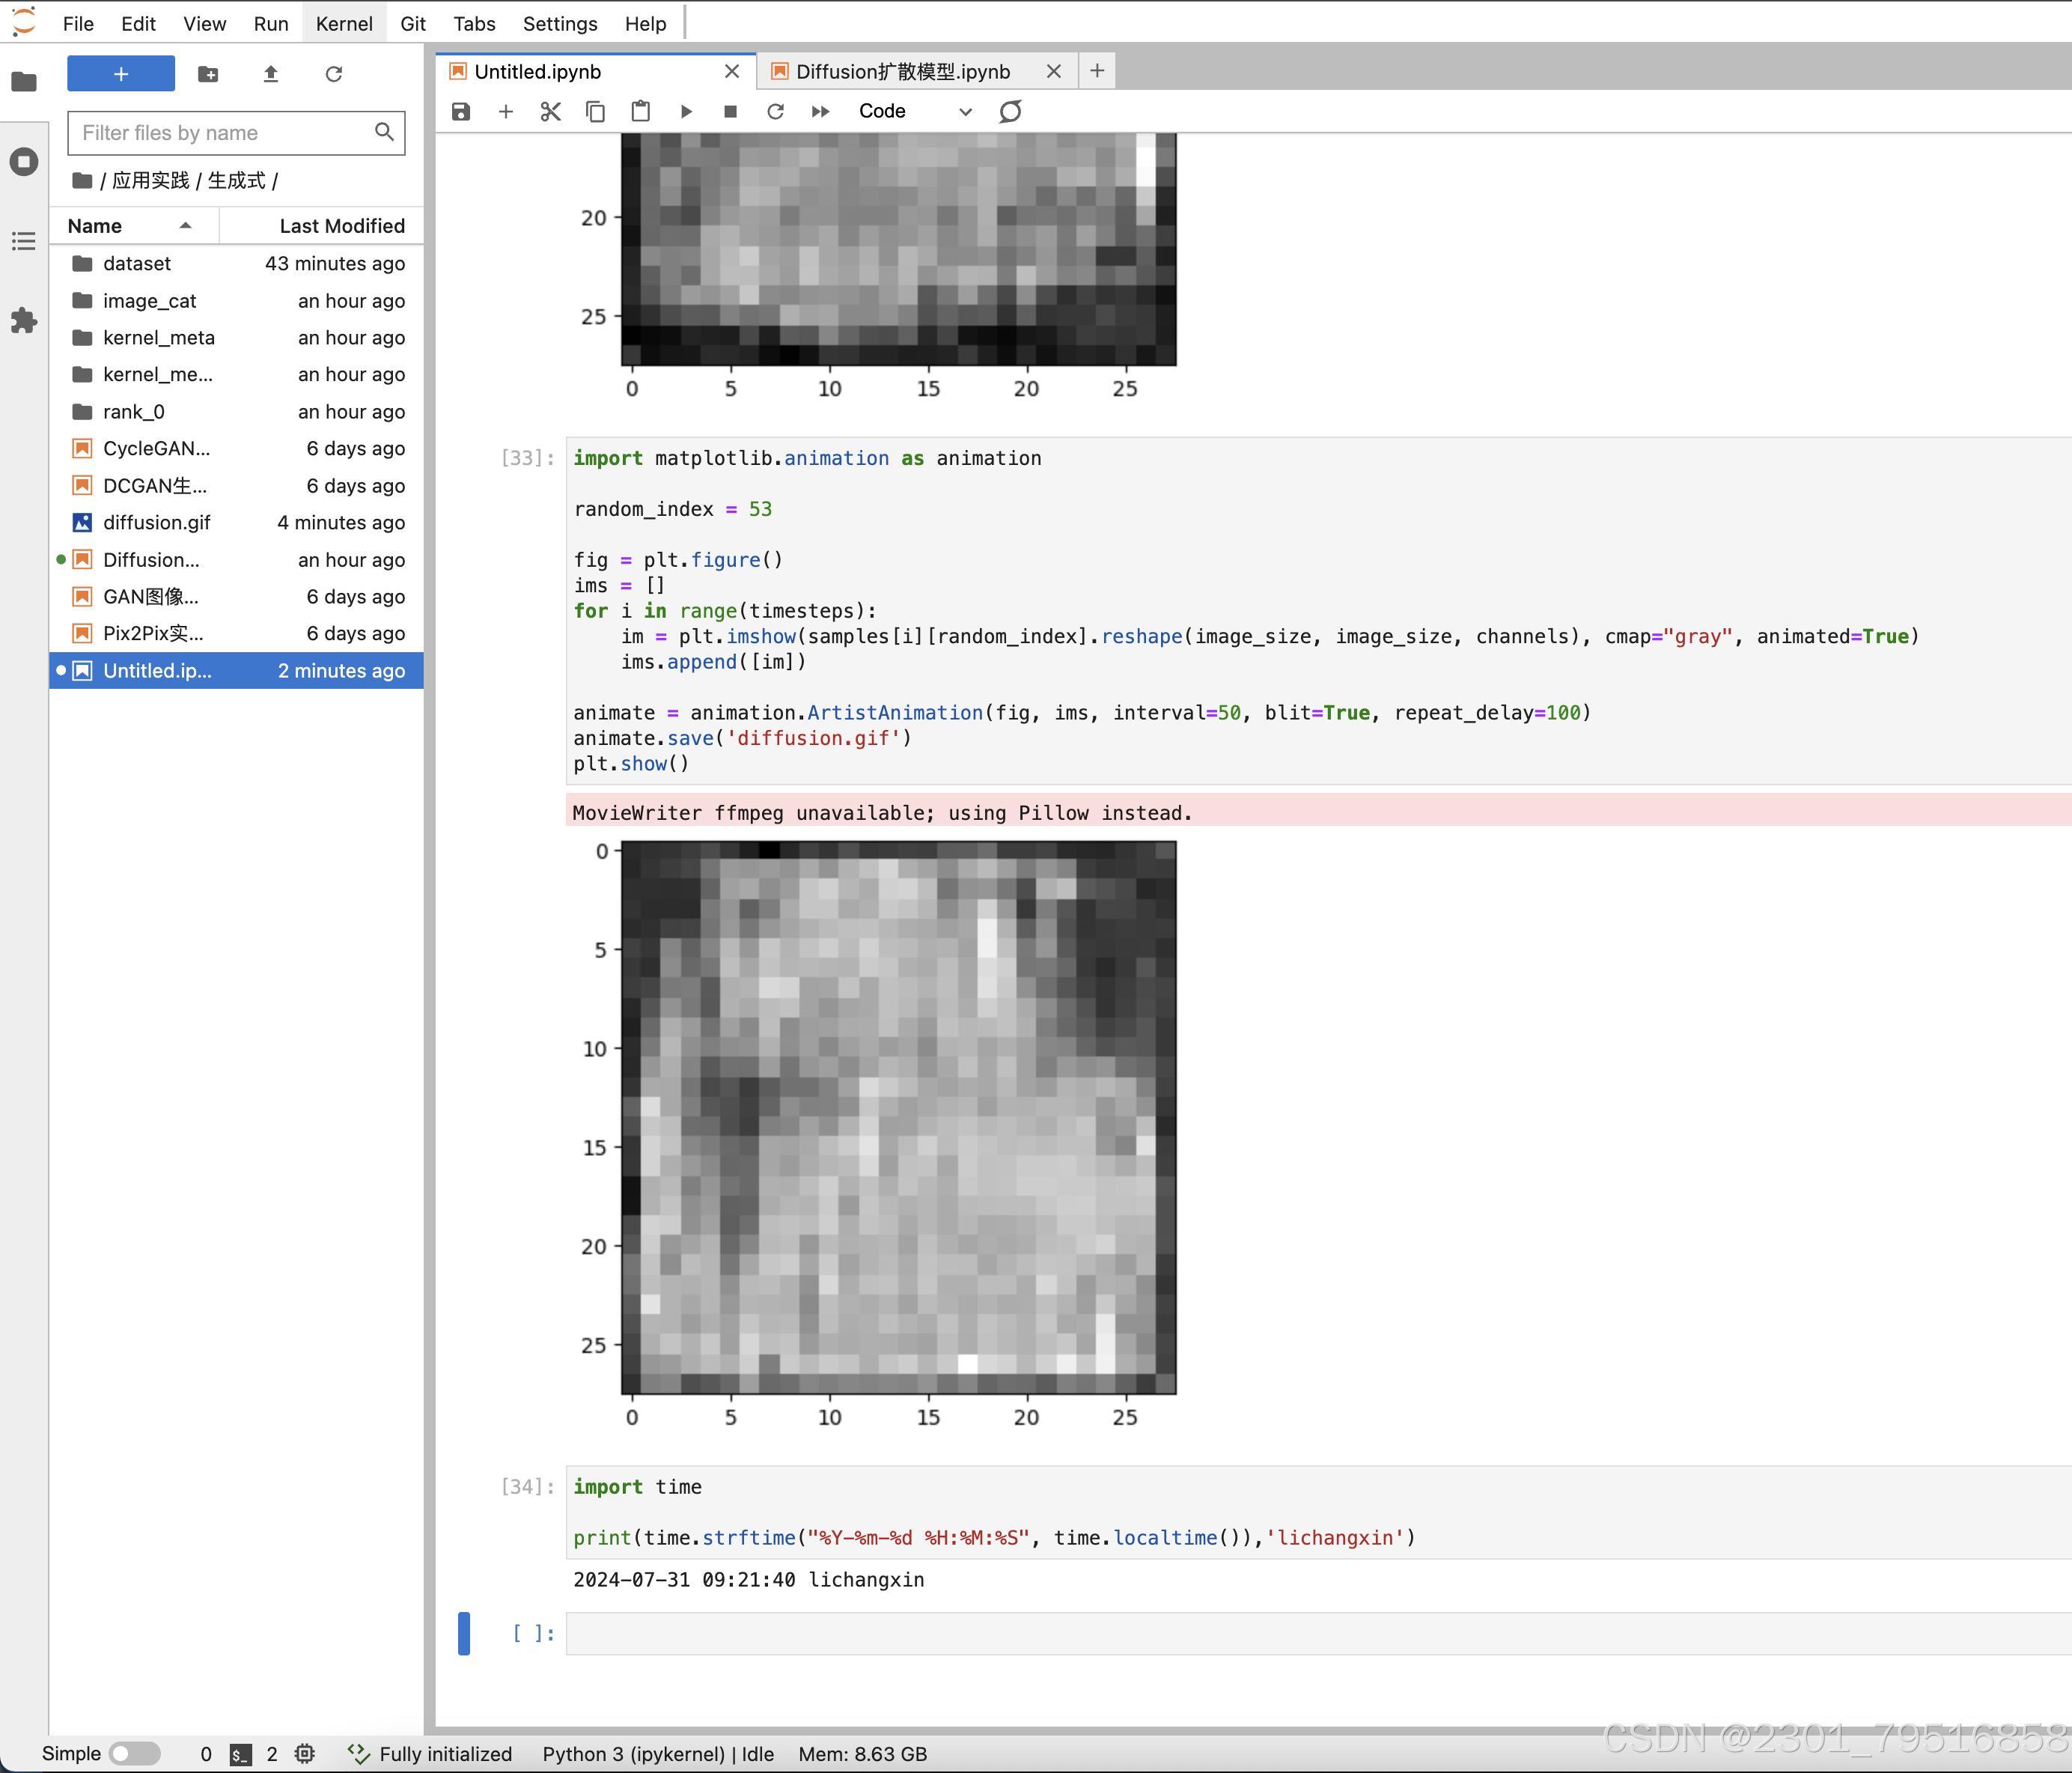Click the blue new launcher plus button
This screenshot has width=2072, height=1773.
pyautogui.click(x=121, y=74)
